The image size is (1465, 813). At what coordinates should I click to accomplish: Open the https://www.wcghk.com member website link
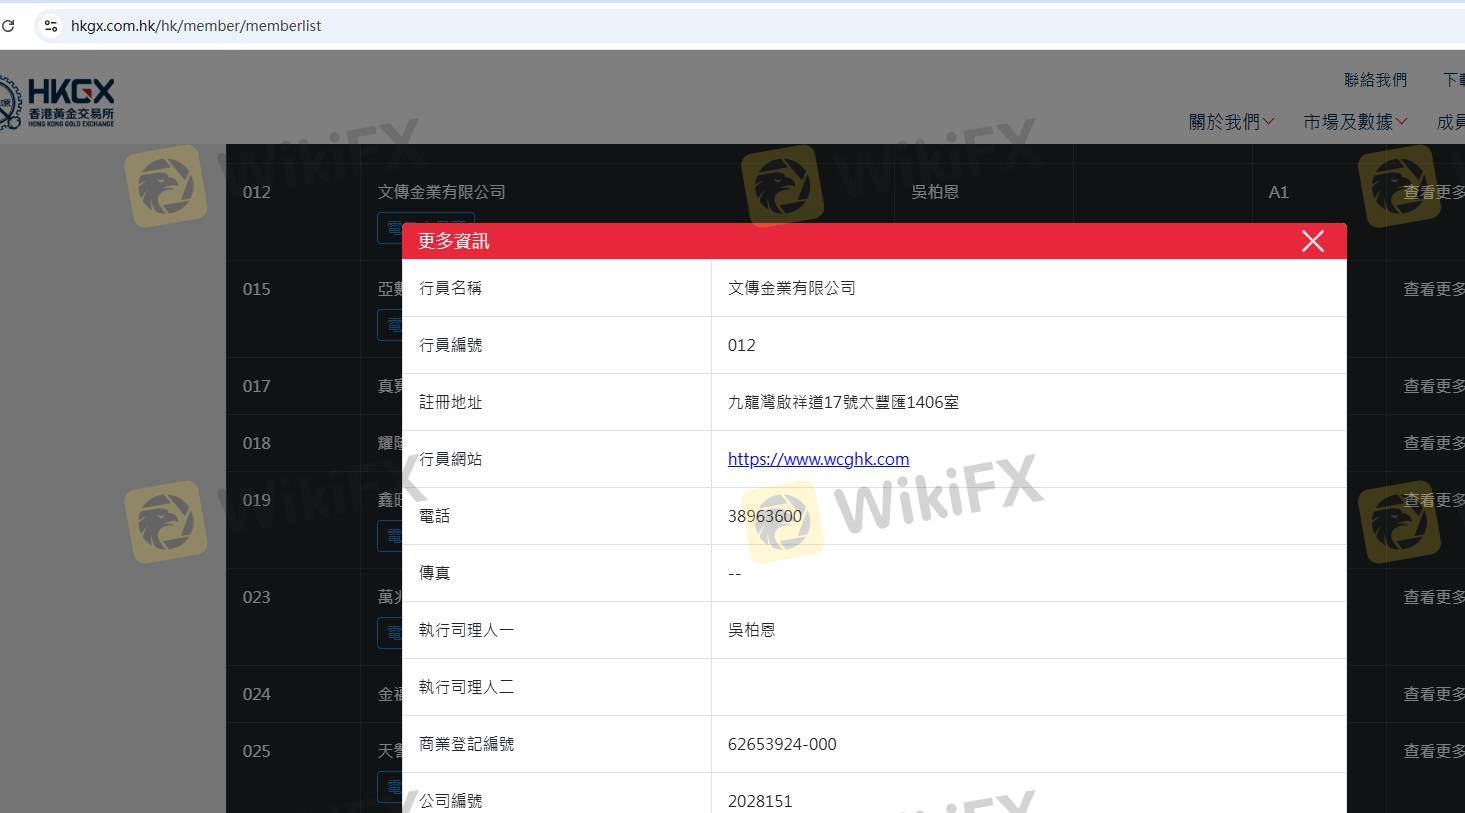click(x=818, y=459)
